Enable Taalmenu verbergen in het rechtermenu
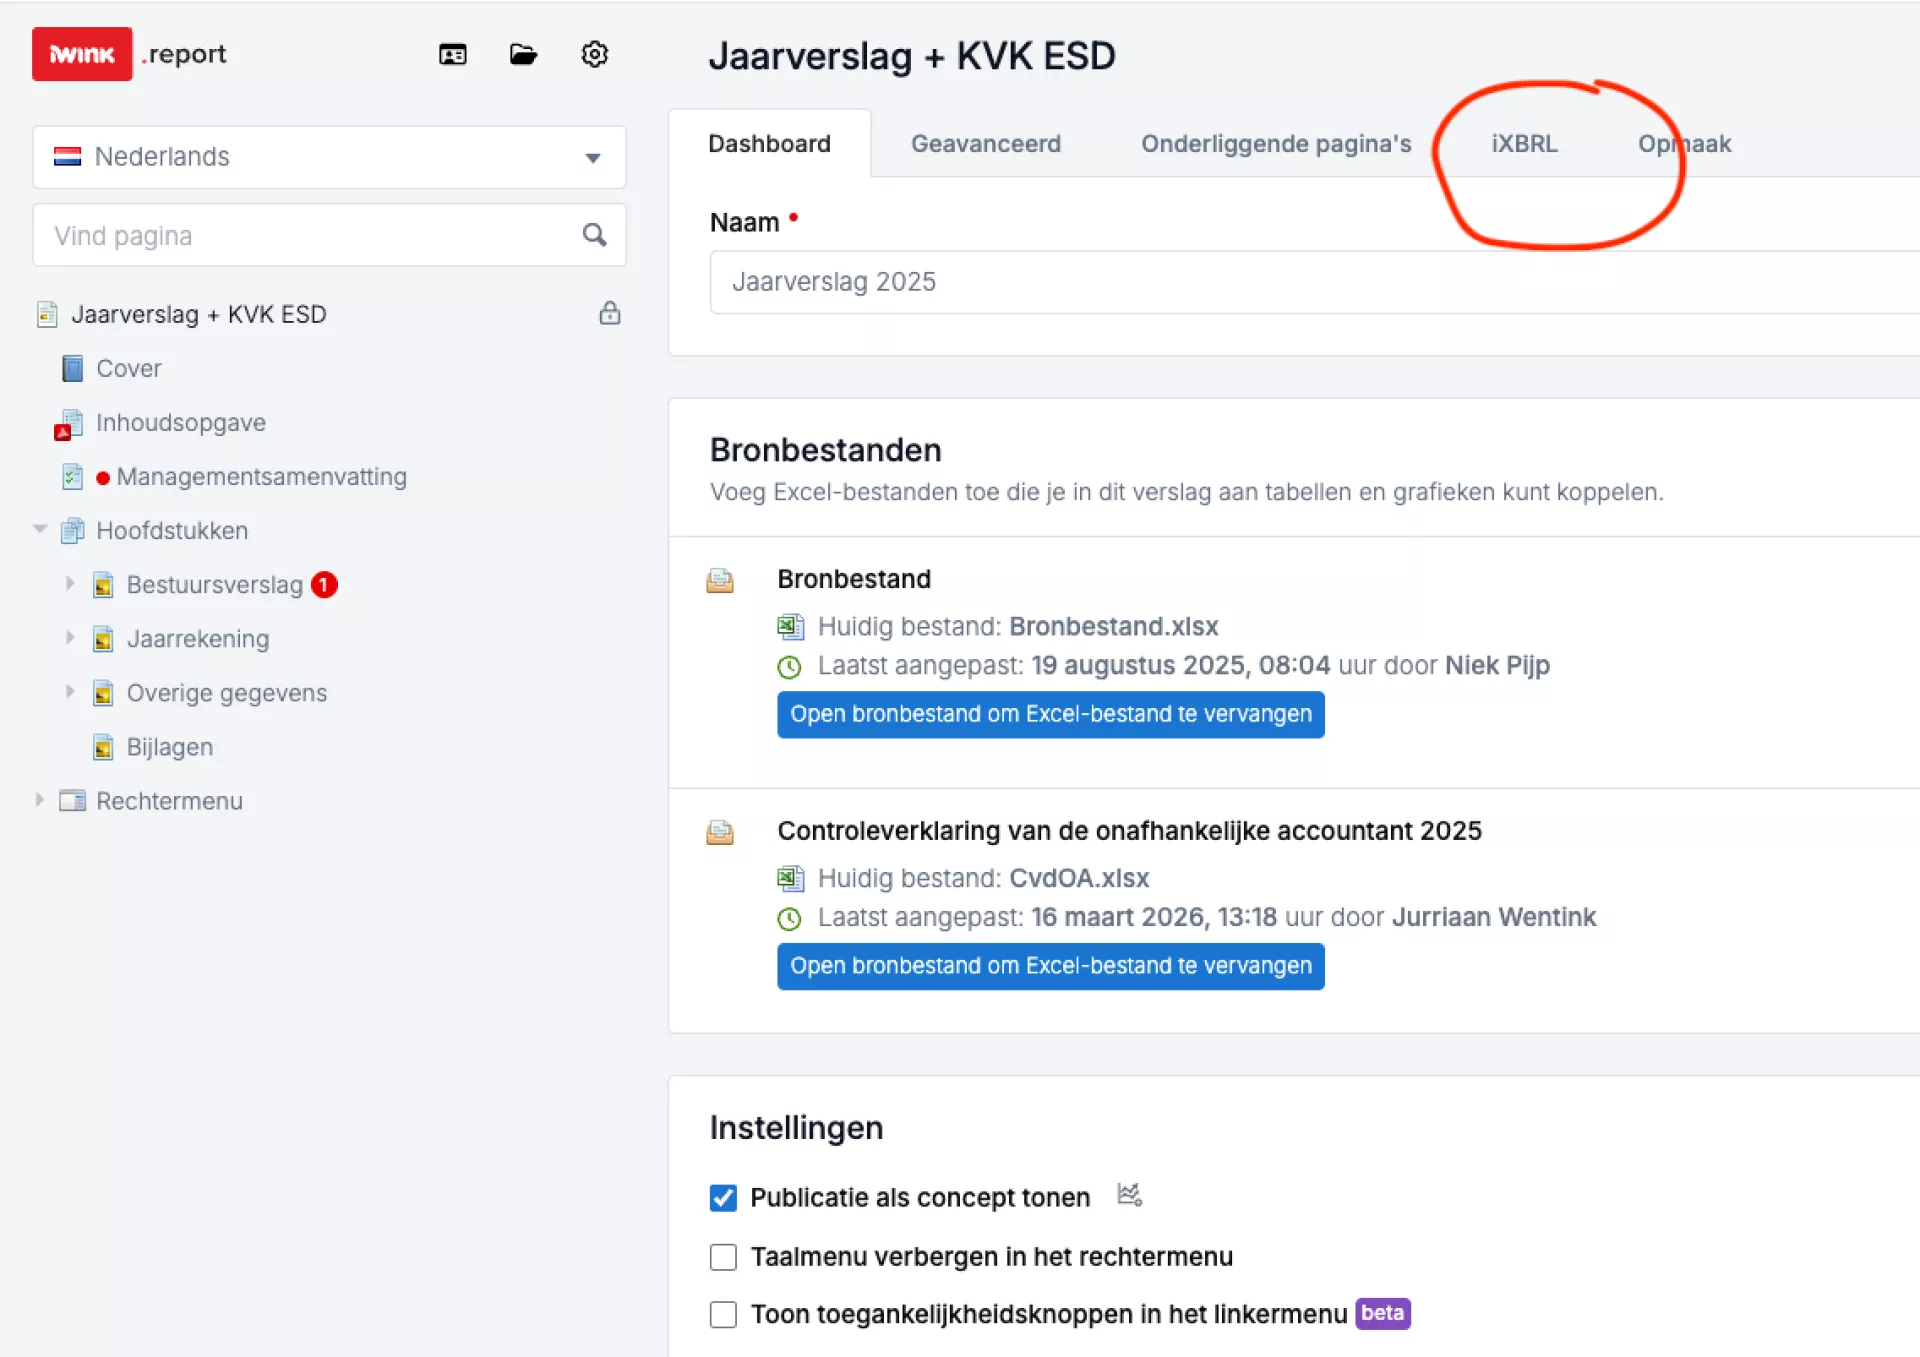The width and height of the screenshot is (1920, 1357). [x=723, y=1257]
